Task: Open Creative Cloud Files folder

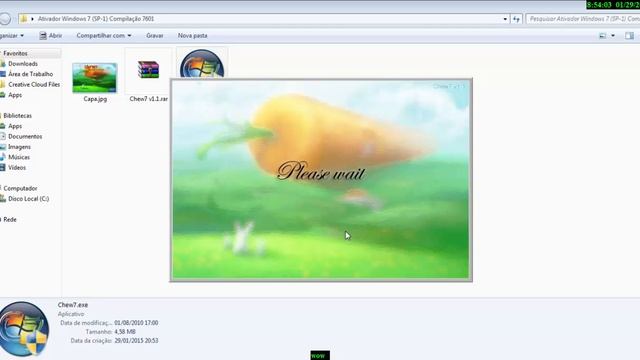Action: (34, 84)
